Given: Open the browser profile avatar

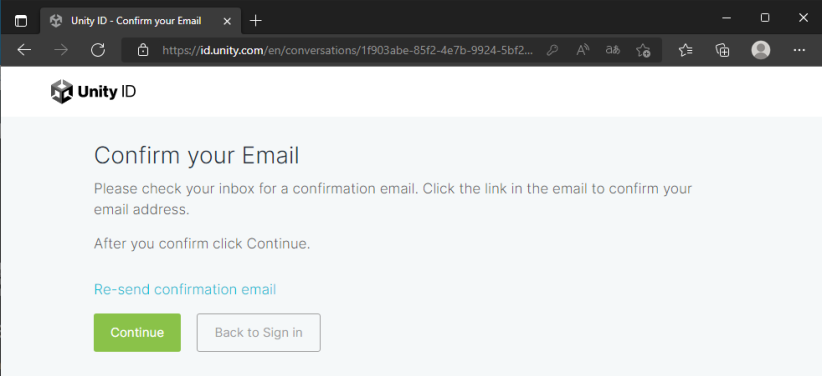Looking at the screenshot, I should 761,50.
